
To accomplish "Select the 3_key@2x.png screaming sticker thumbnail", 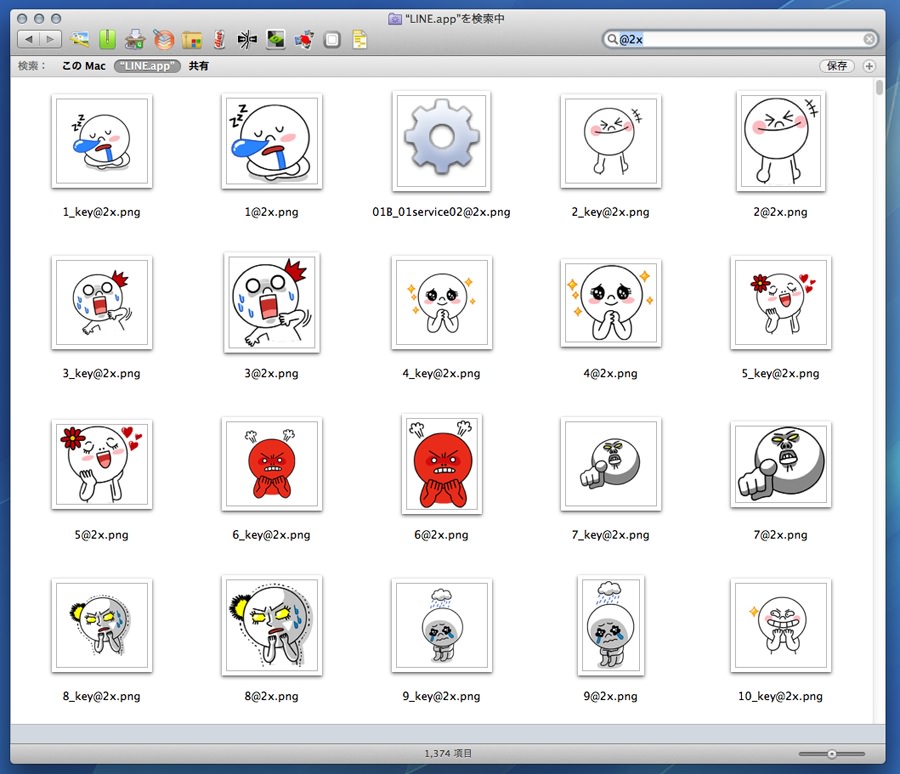I will coord(102,303).
